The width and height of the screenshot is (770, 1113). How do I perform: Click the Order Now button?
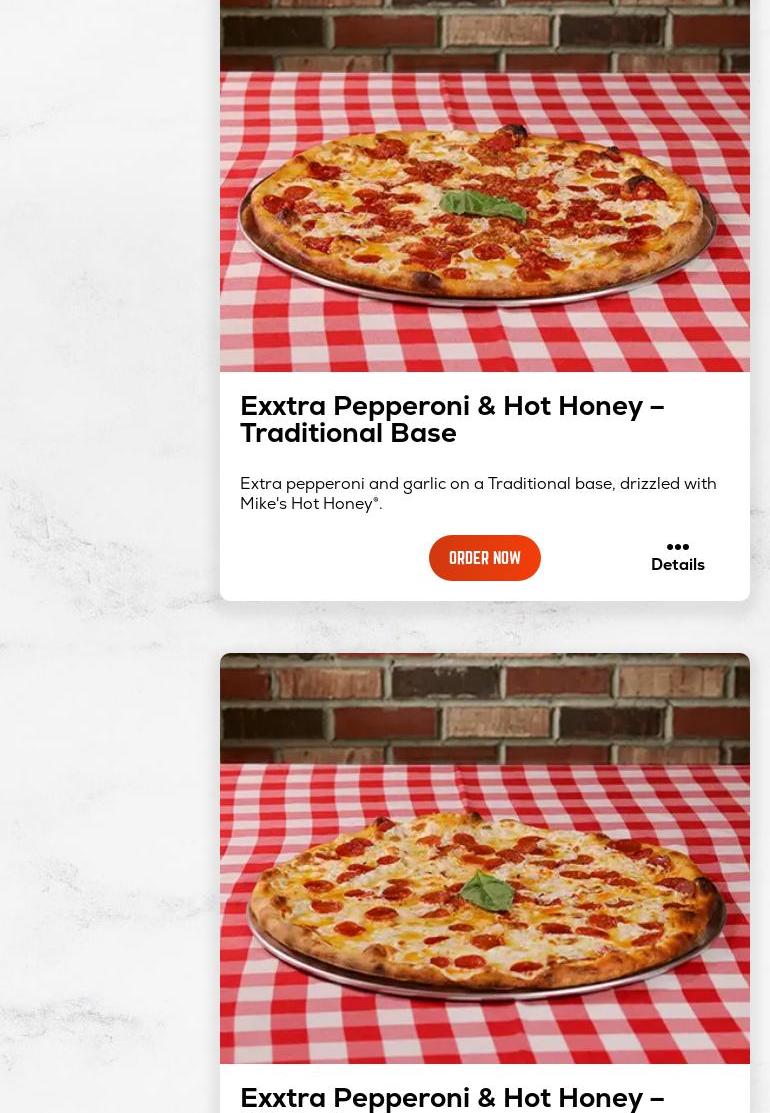485,558
